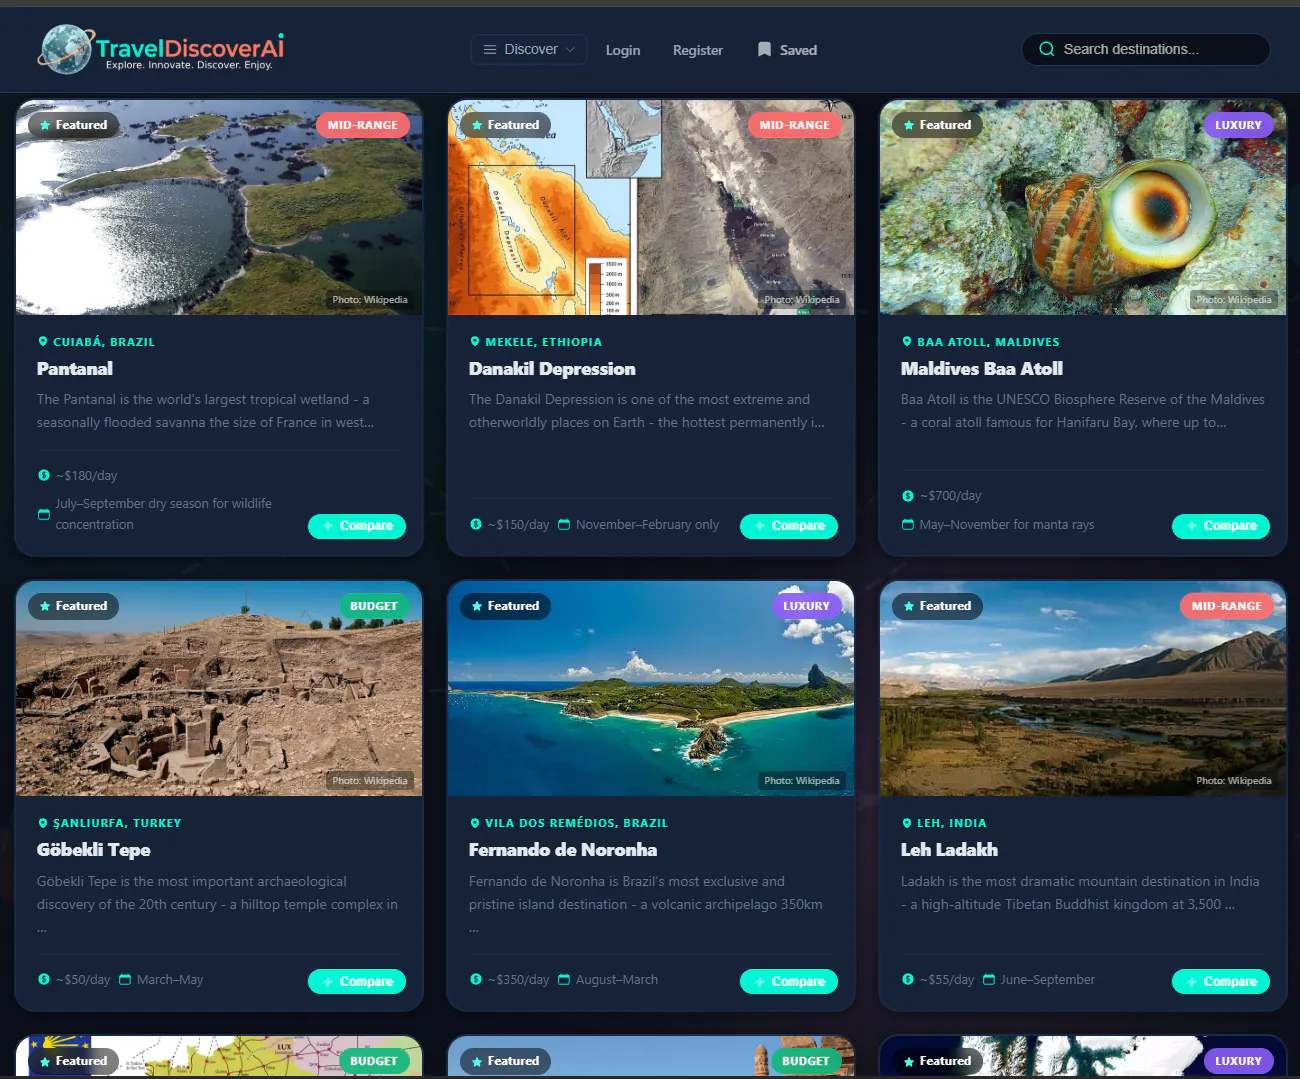Click the dollar icon beside ~$50/day
1300x1079 pixels.
click(x=44, y=979)
